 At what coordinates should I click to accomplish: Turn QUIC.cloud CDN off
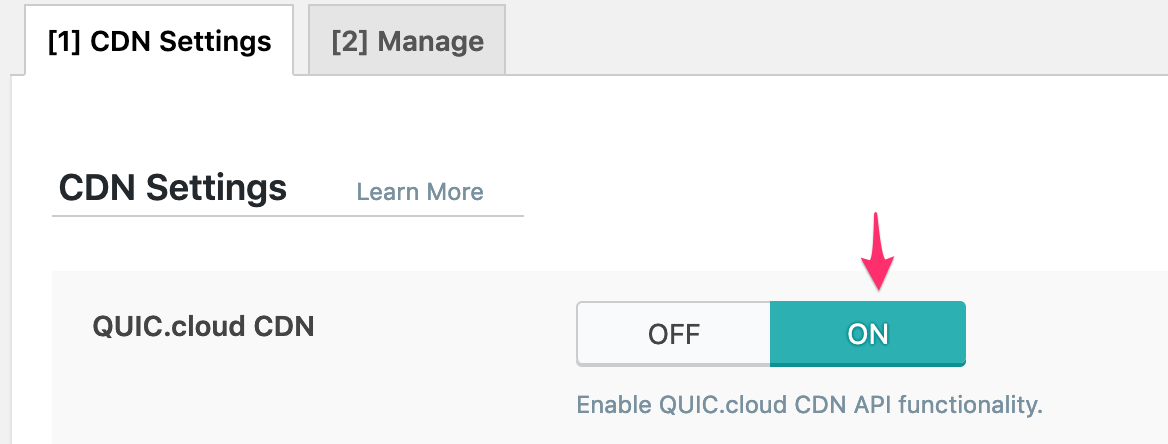pyautogui.click(x=673, y=334)
